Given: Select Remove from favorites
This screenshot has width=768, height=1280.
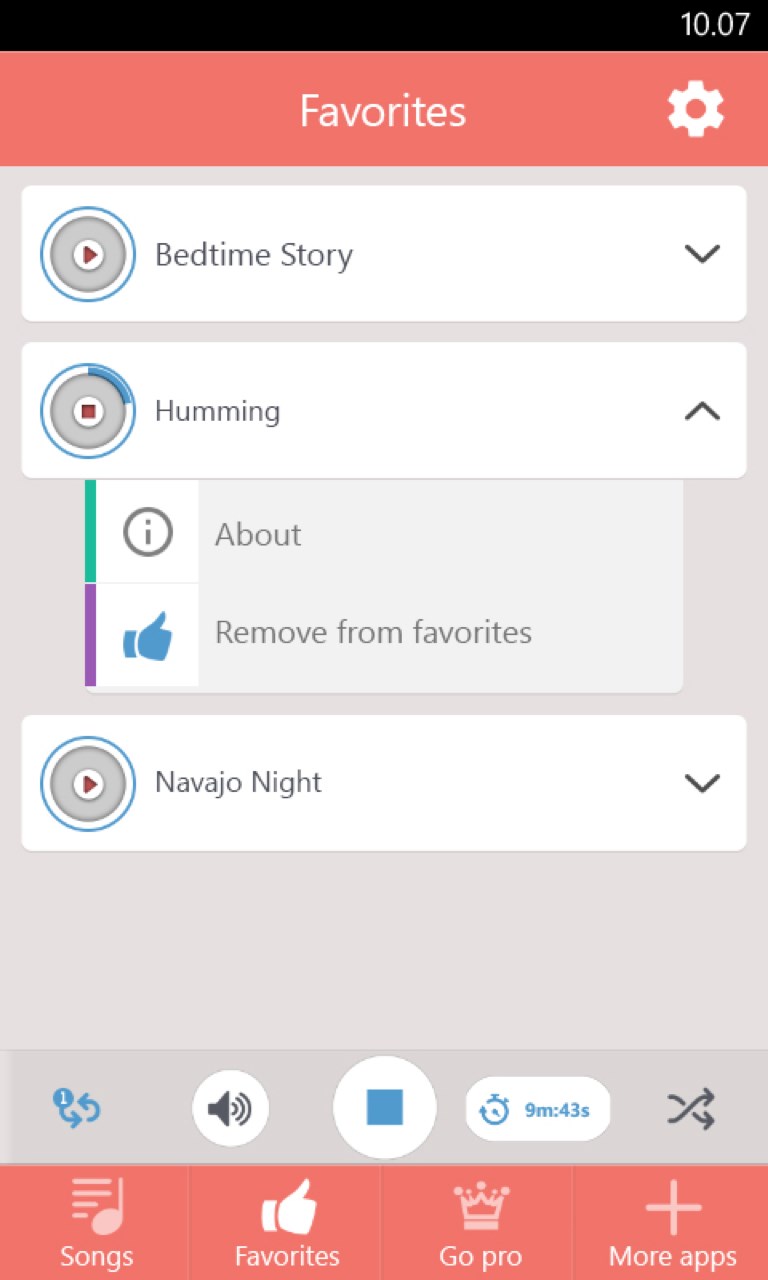Looking at the screenshot, I should [373, 633].
